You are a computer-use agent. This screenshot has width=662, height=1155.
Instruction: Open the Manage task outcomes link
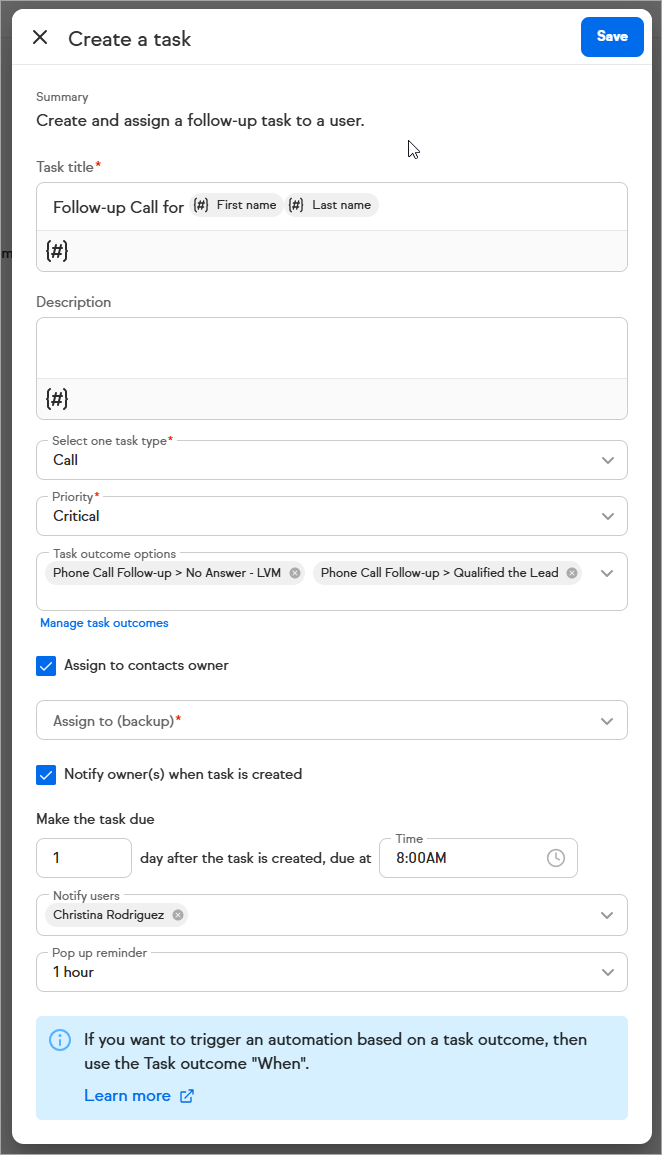[x=104, y=623]
